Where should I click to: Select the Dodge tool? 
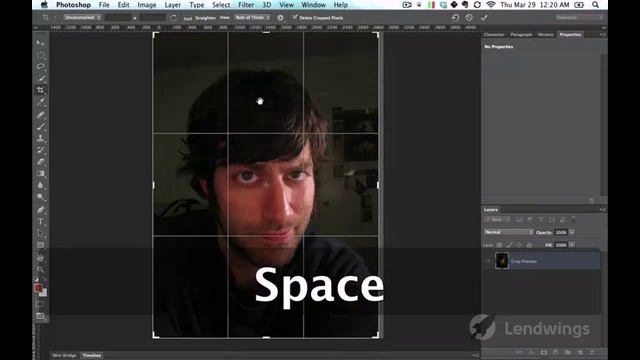40,198
